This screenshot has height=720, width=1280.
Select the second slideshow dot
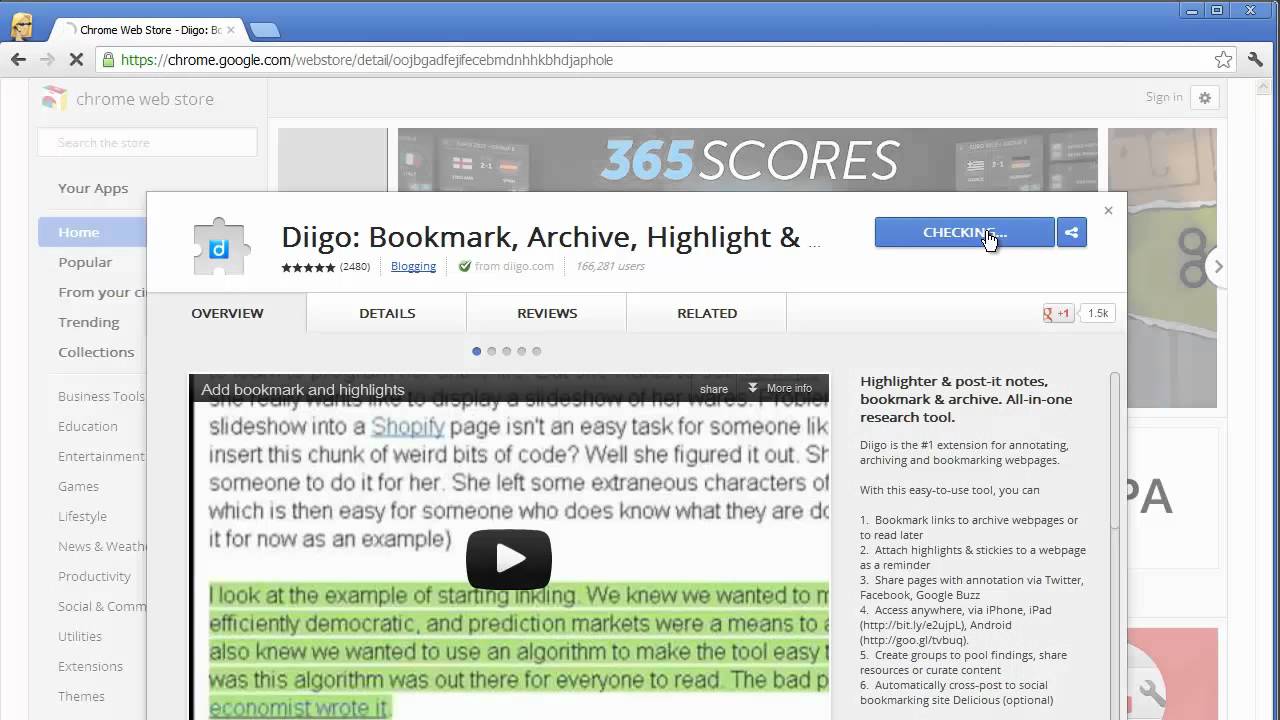pyautogui.click(x=492, y=351)
